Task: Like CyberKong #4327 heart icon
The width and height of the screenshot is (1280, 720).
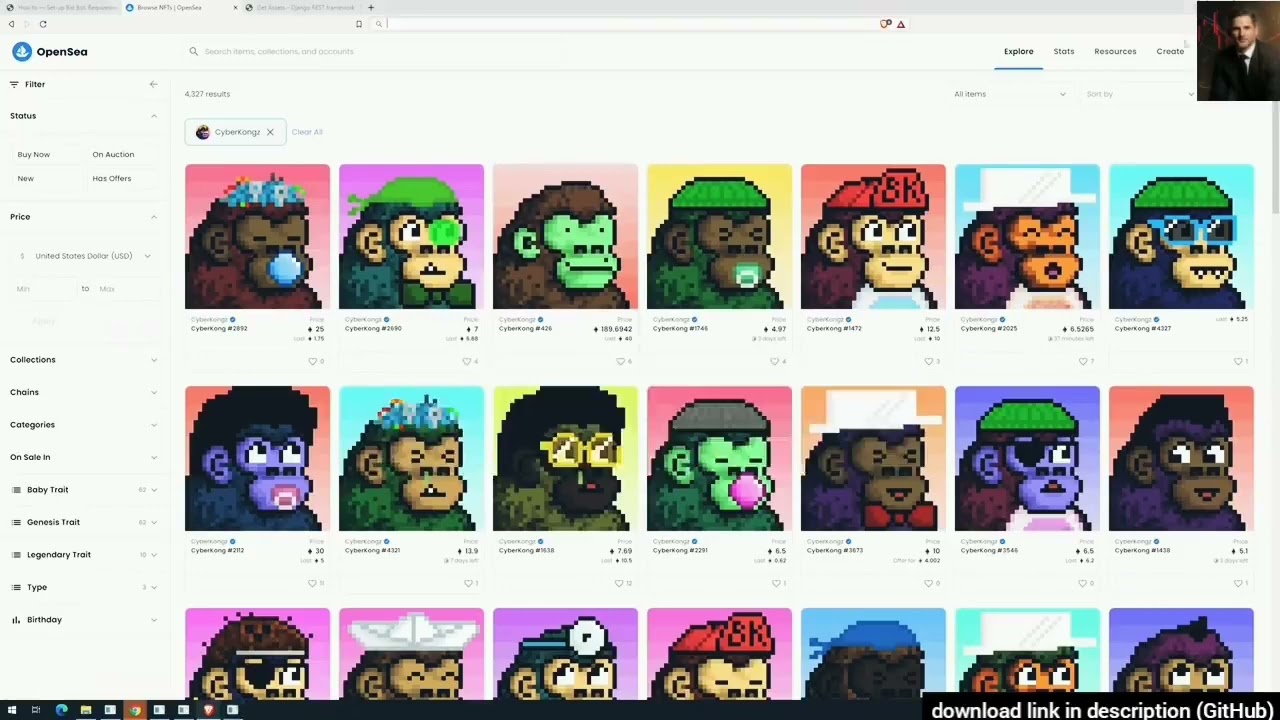Action: click(1236, 361)
